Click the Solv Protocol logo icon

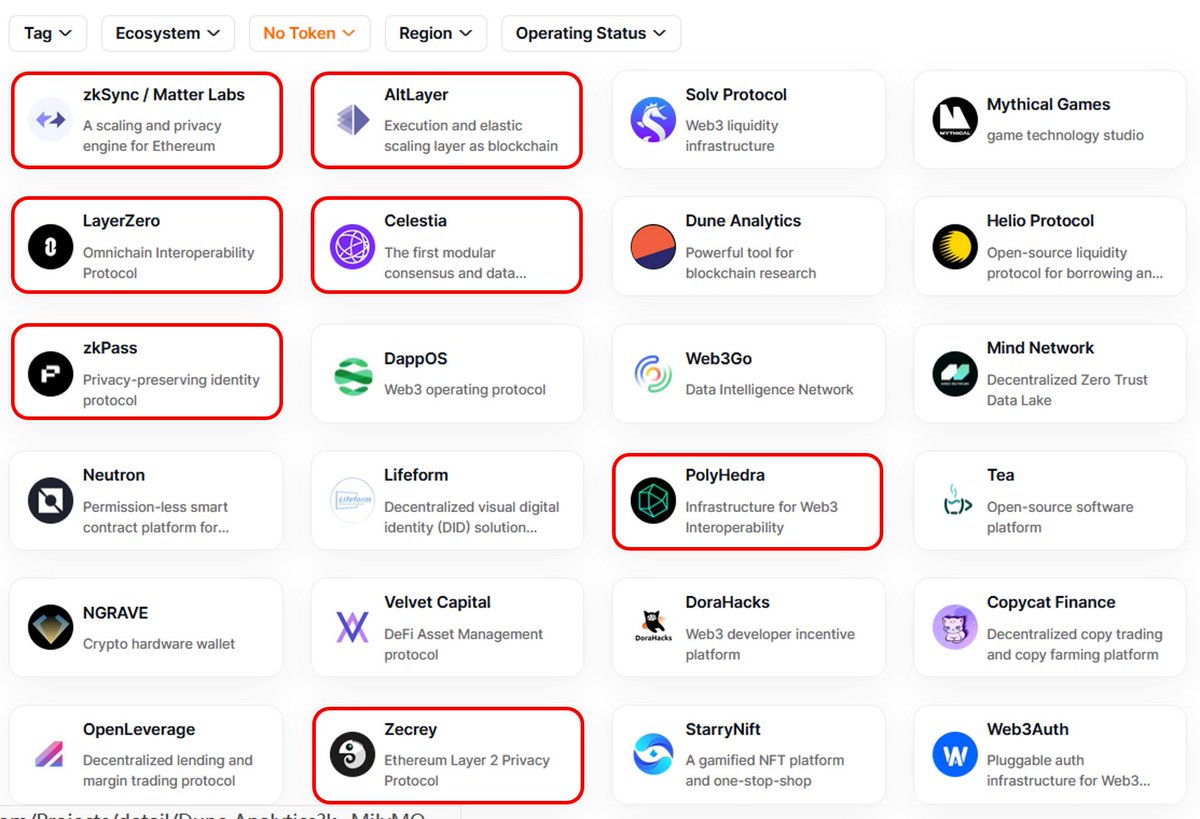pyautogui.click(x=653, y=120)
